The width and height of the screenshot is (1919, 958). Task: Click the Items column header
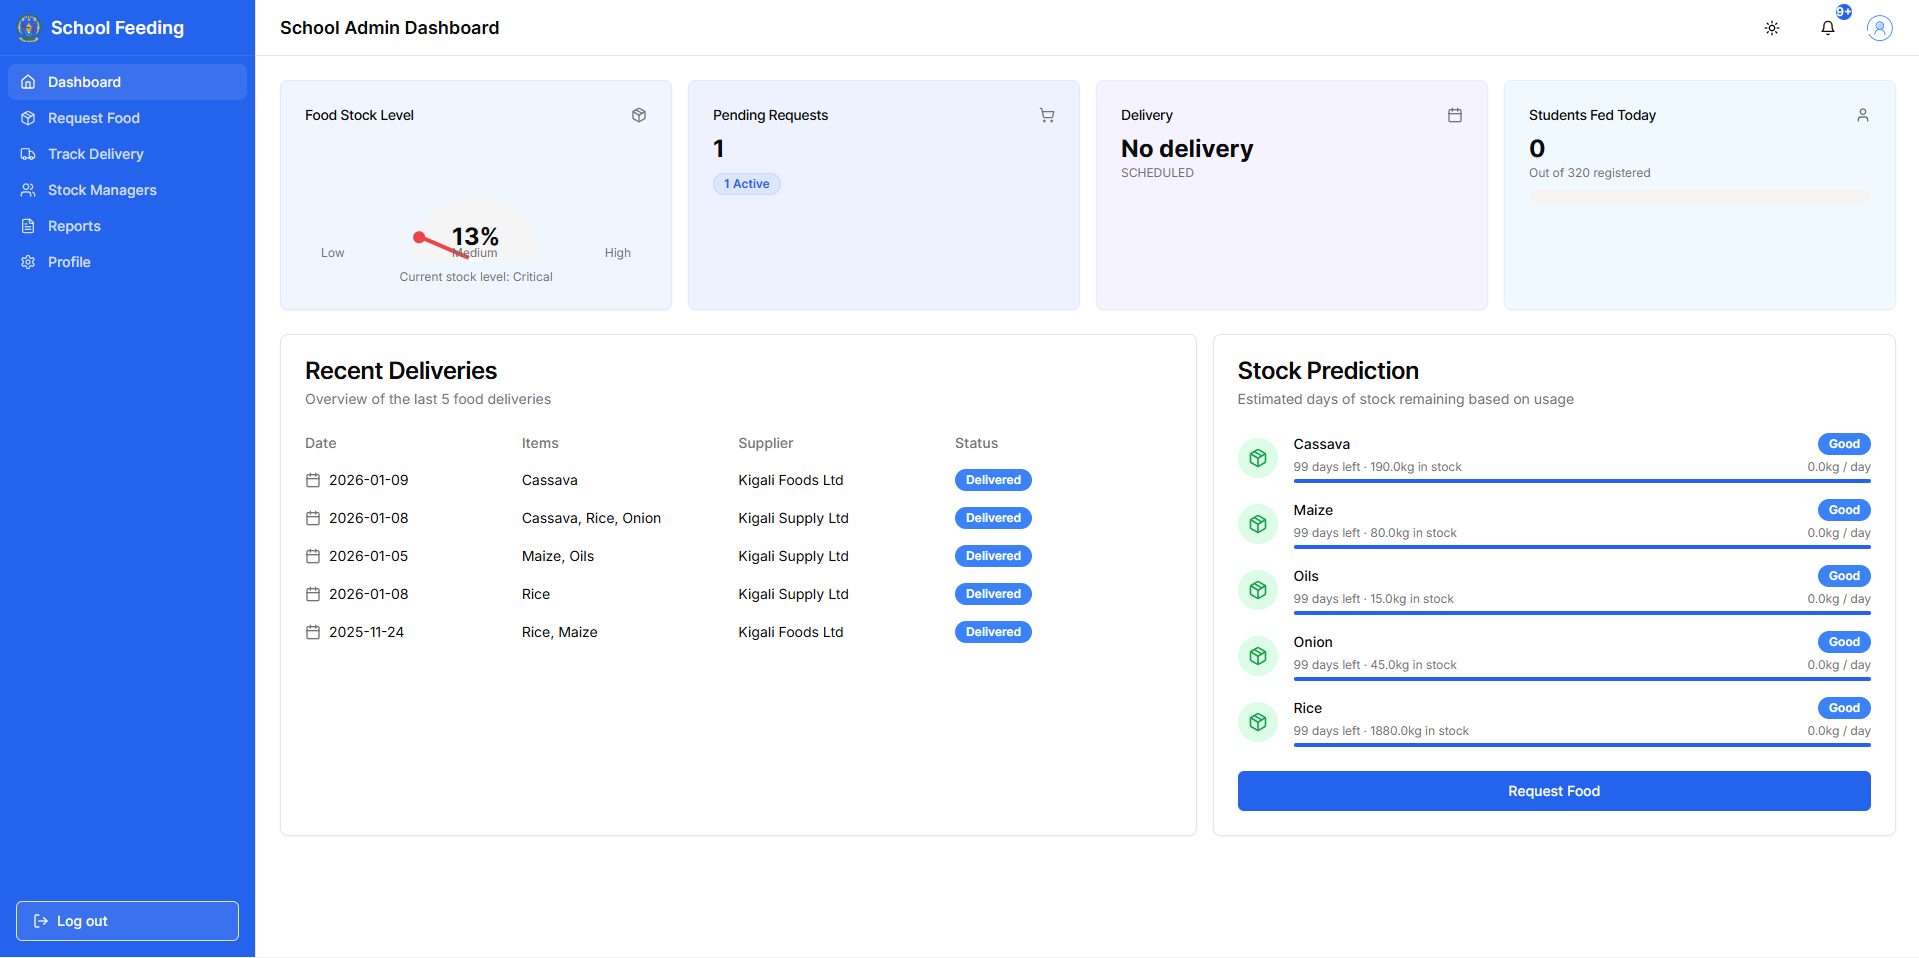540,443
